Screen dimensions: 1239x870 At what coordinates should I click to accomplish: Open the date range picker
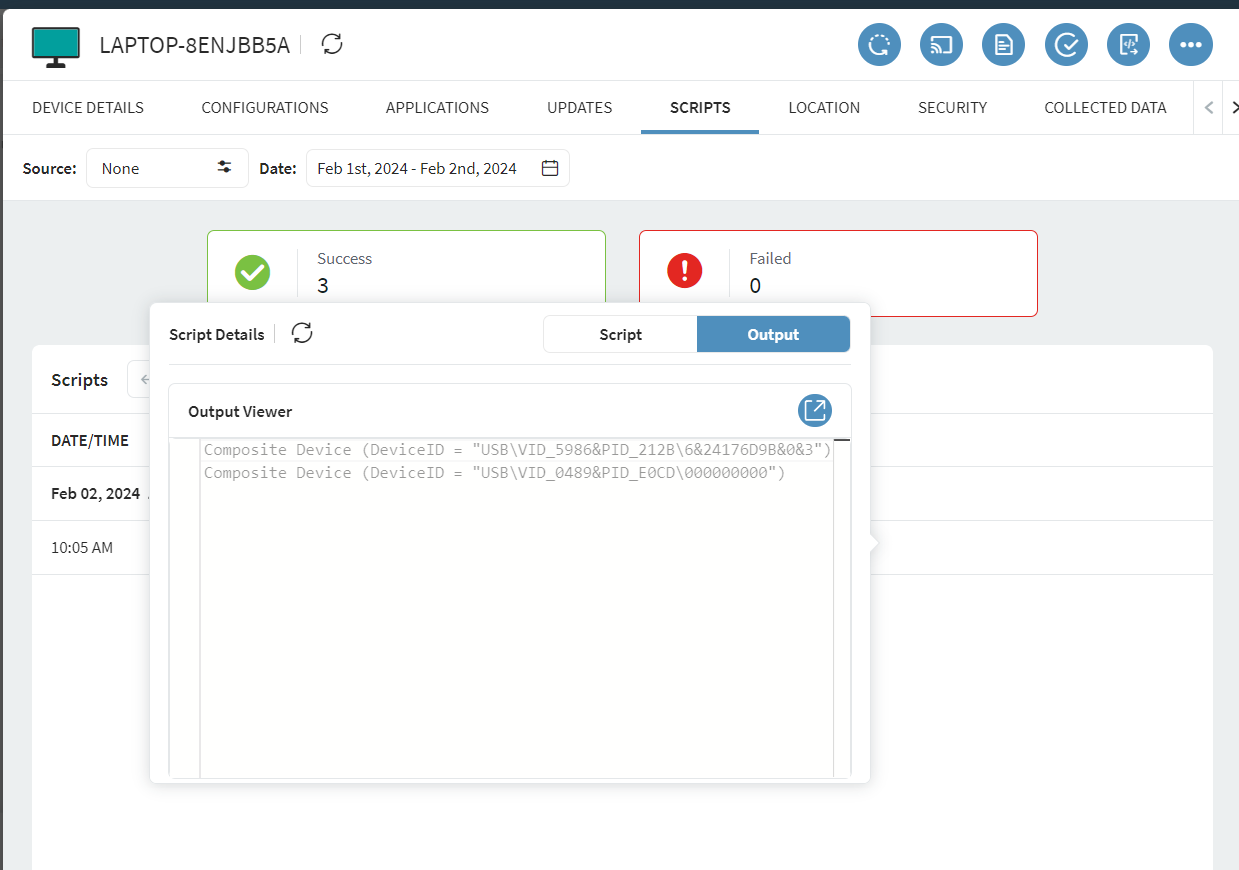(x=437, y=168)
